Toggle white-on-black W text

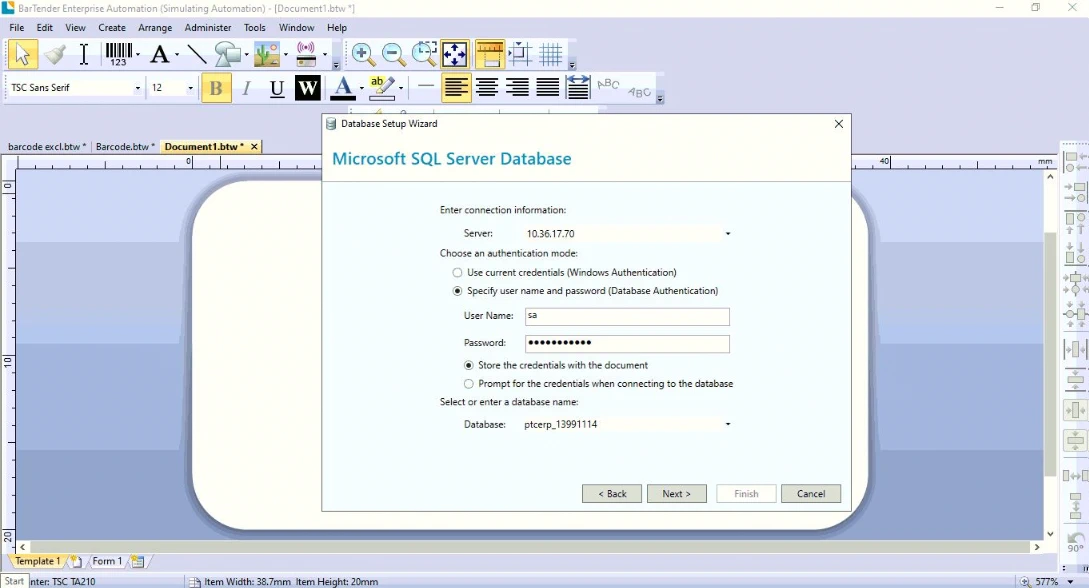pos(308,88)
